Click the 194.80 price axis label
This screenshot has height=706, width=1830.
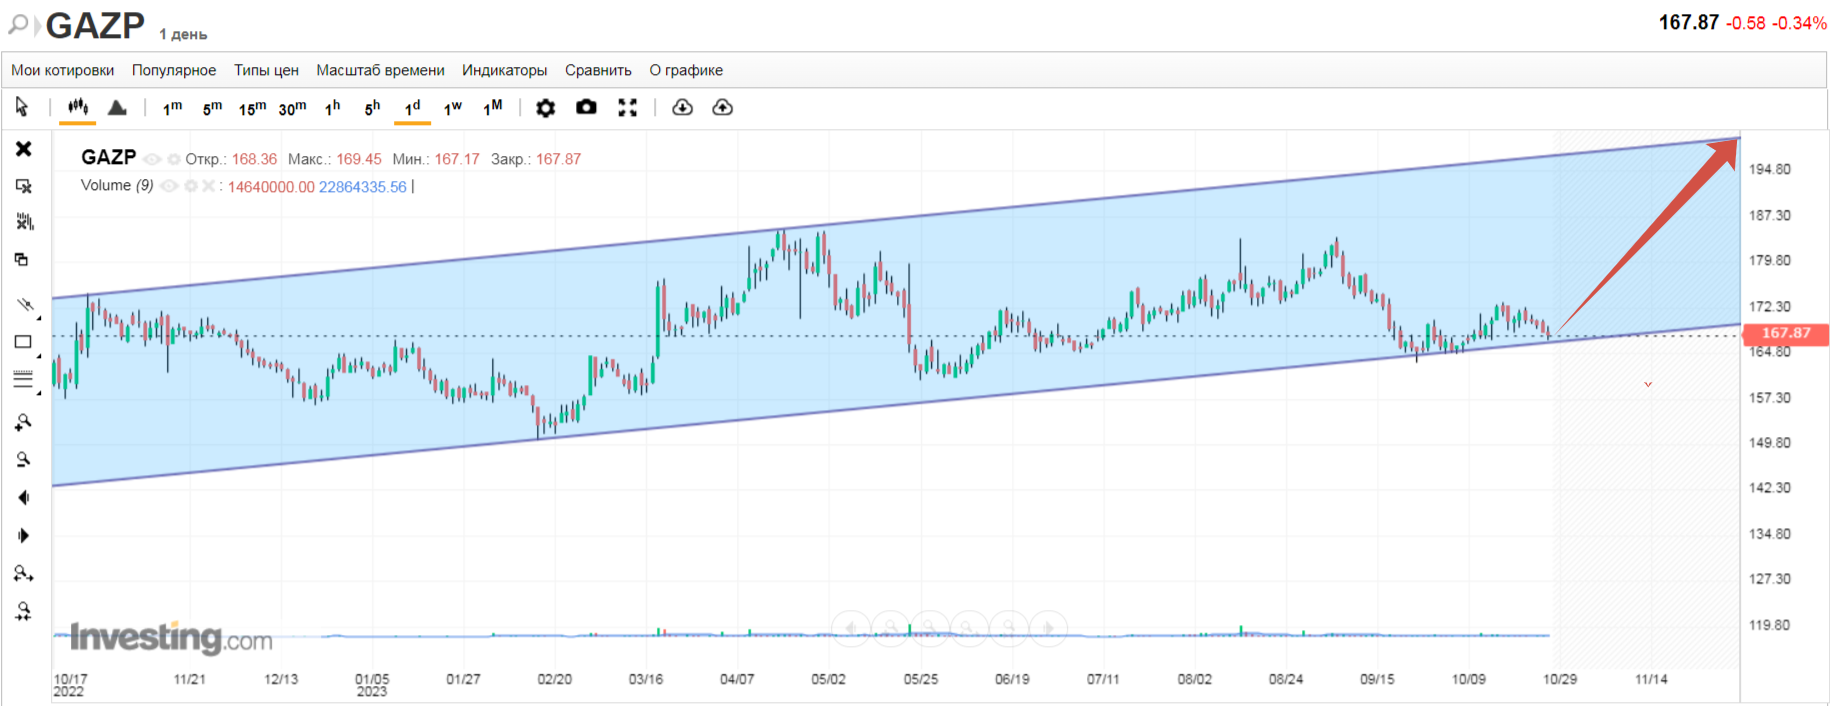pyautogui.click(x=1769, y=169)
